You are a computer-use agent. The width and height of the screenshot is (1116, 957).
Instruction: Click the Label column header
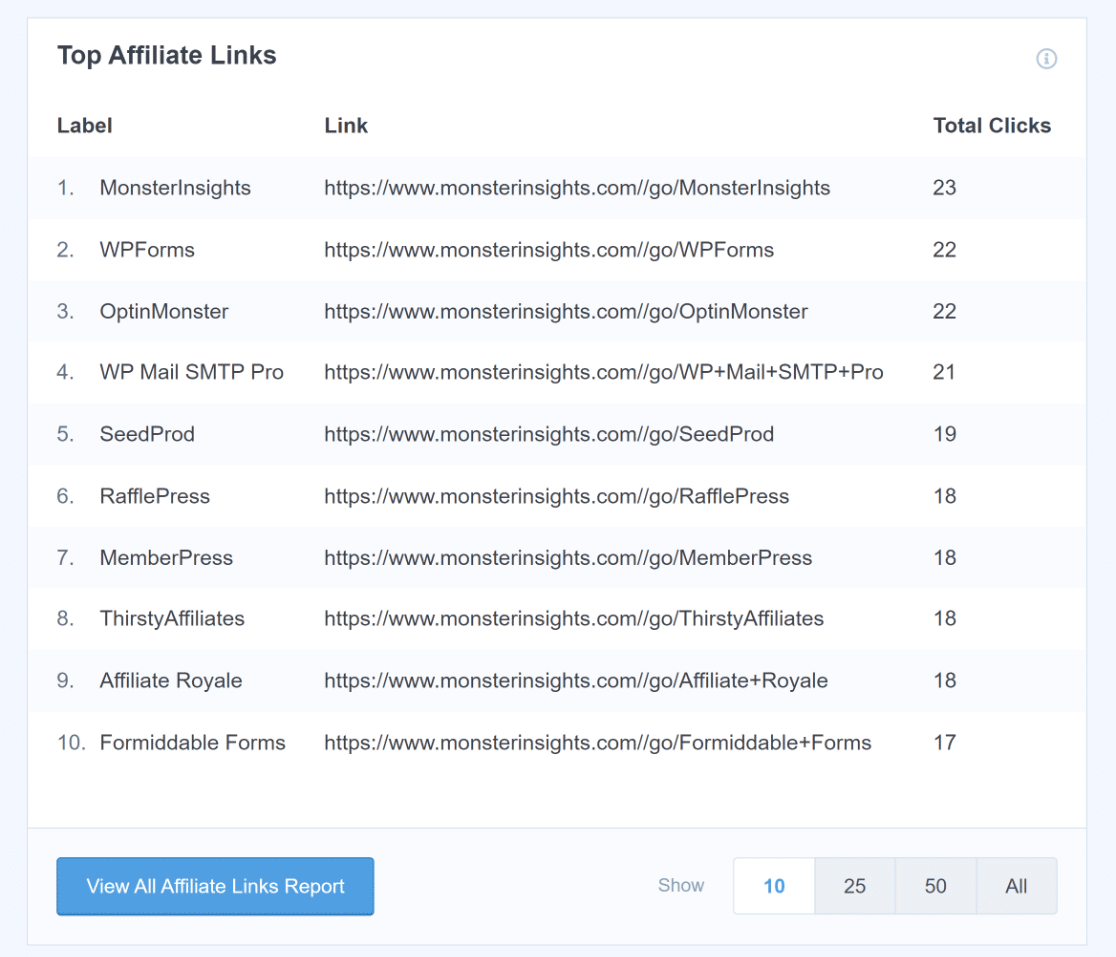(85, 126)
